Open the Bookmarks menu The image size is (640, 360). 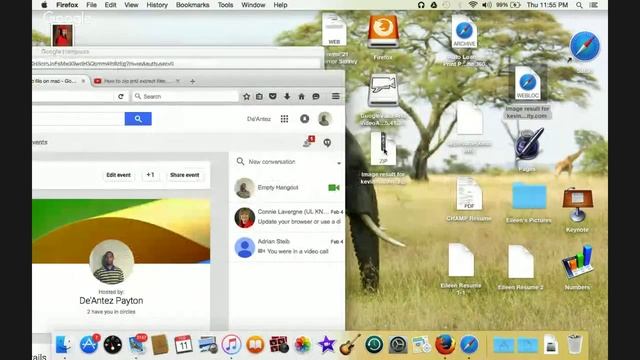click(x=192, y=5)
